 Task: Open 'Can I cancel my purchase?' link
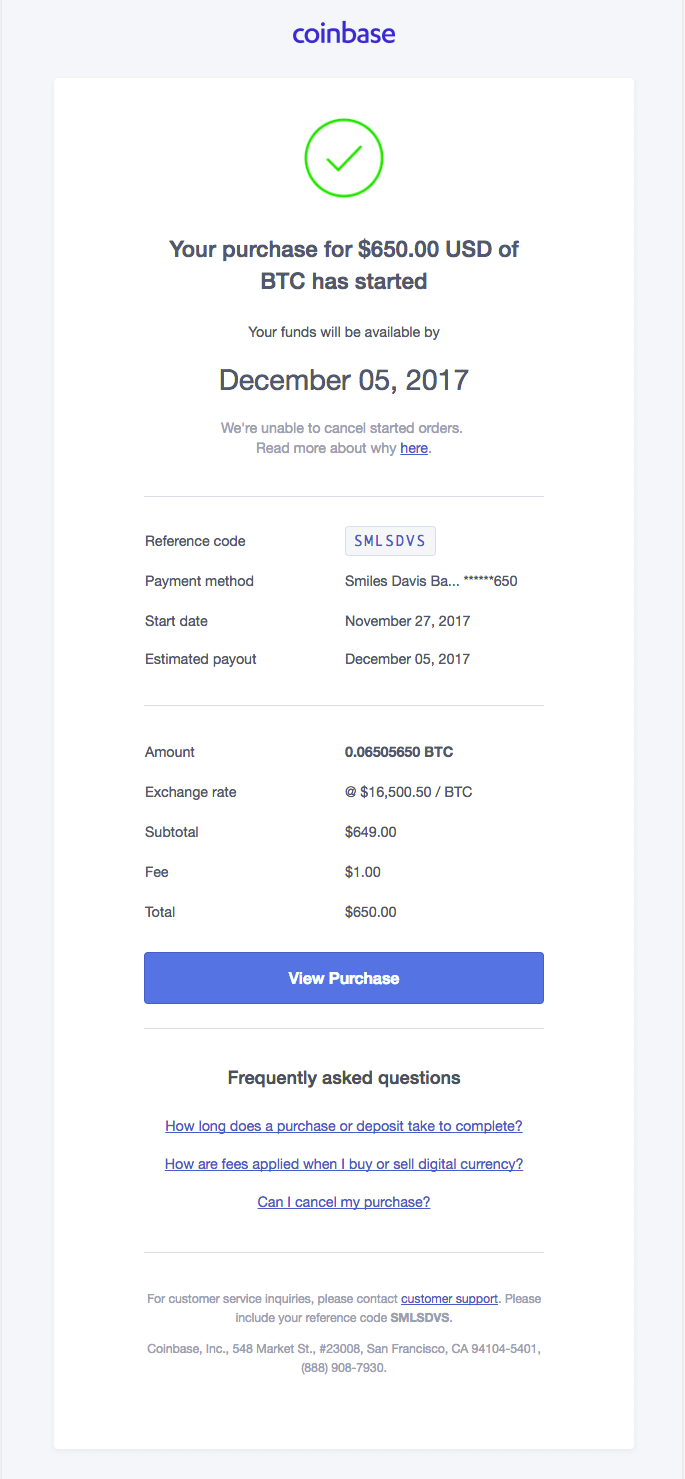pos(344,1202)
